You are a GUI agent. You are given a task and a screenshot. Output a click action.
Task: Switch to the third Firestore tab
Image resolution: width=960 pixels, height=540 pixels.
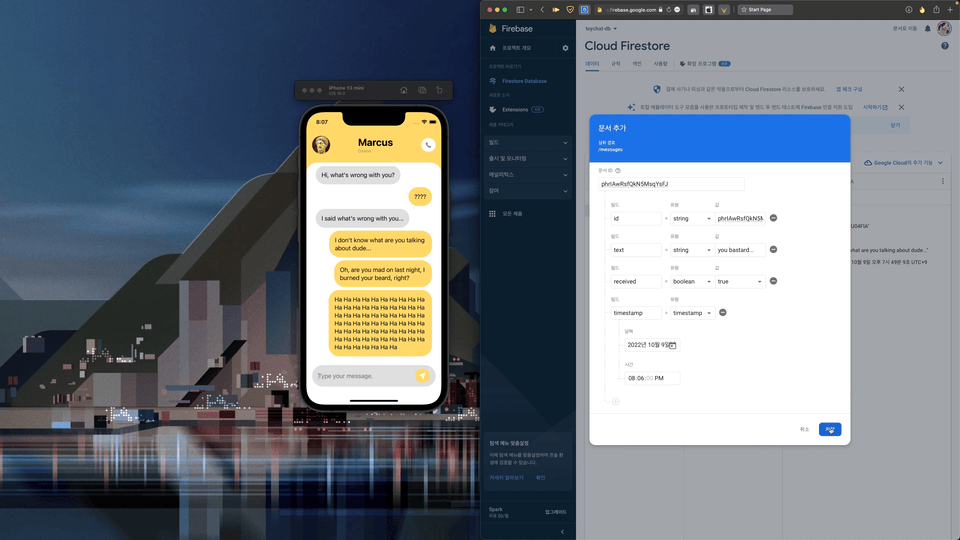(637, 64)
